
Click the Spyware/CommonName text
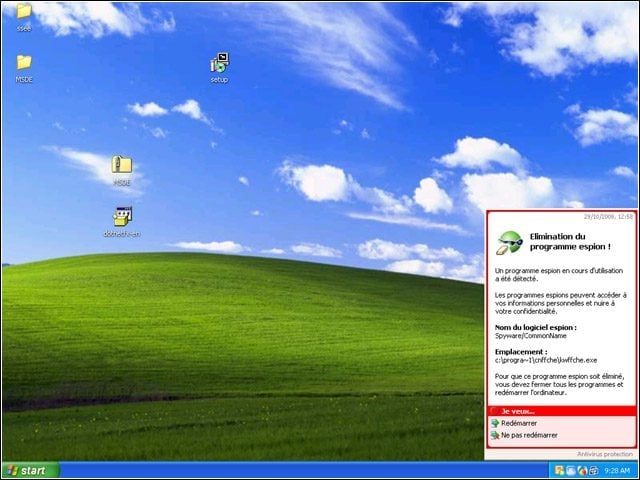point(530,336)
